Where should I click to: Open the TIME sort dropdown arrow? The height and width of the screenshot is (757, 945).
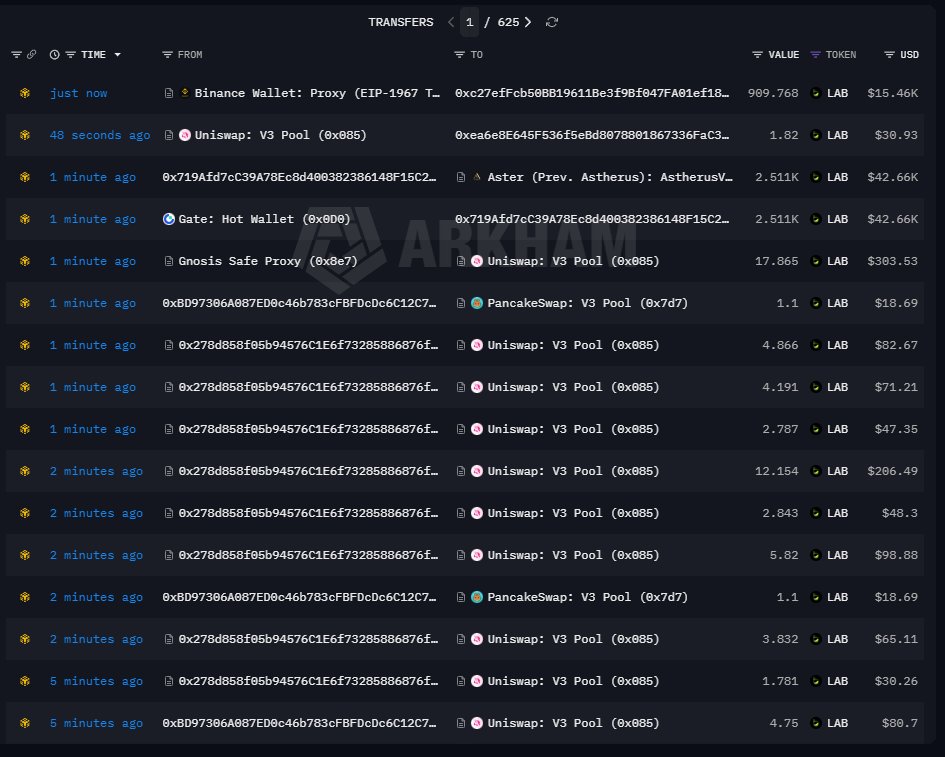[x=118, y=55]
